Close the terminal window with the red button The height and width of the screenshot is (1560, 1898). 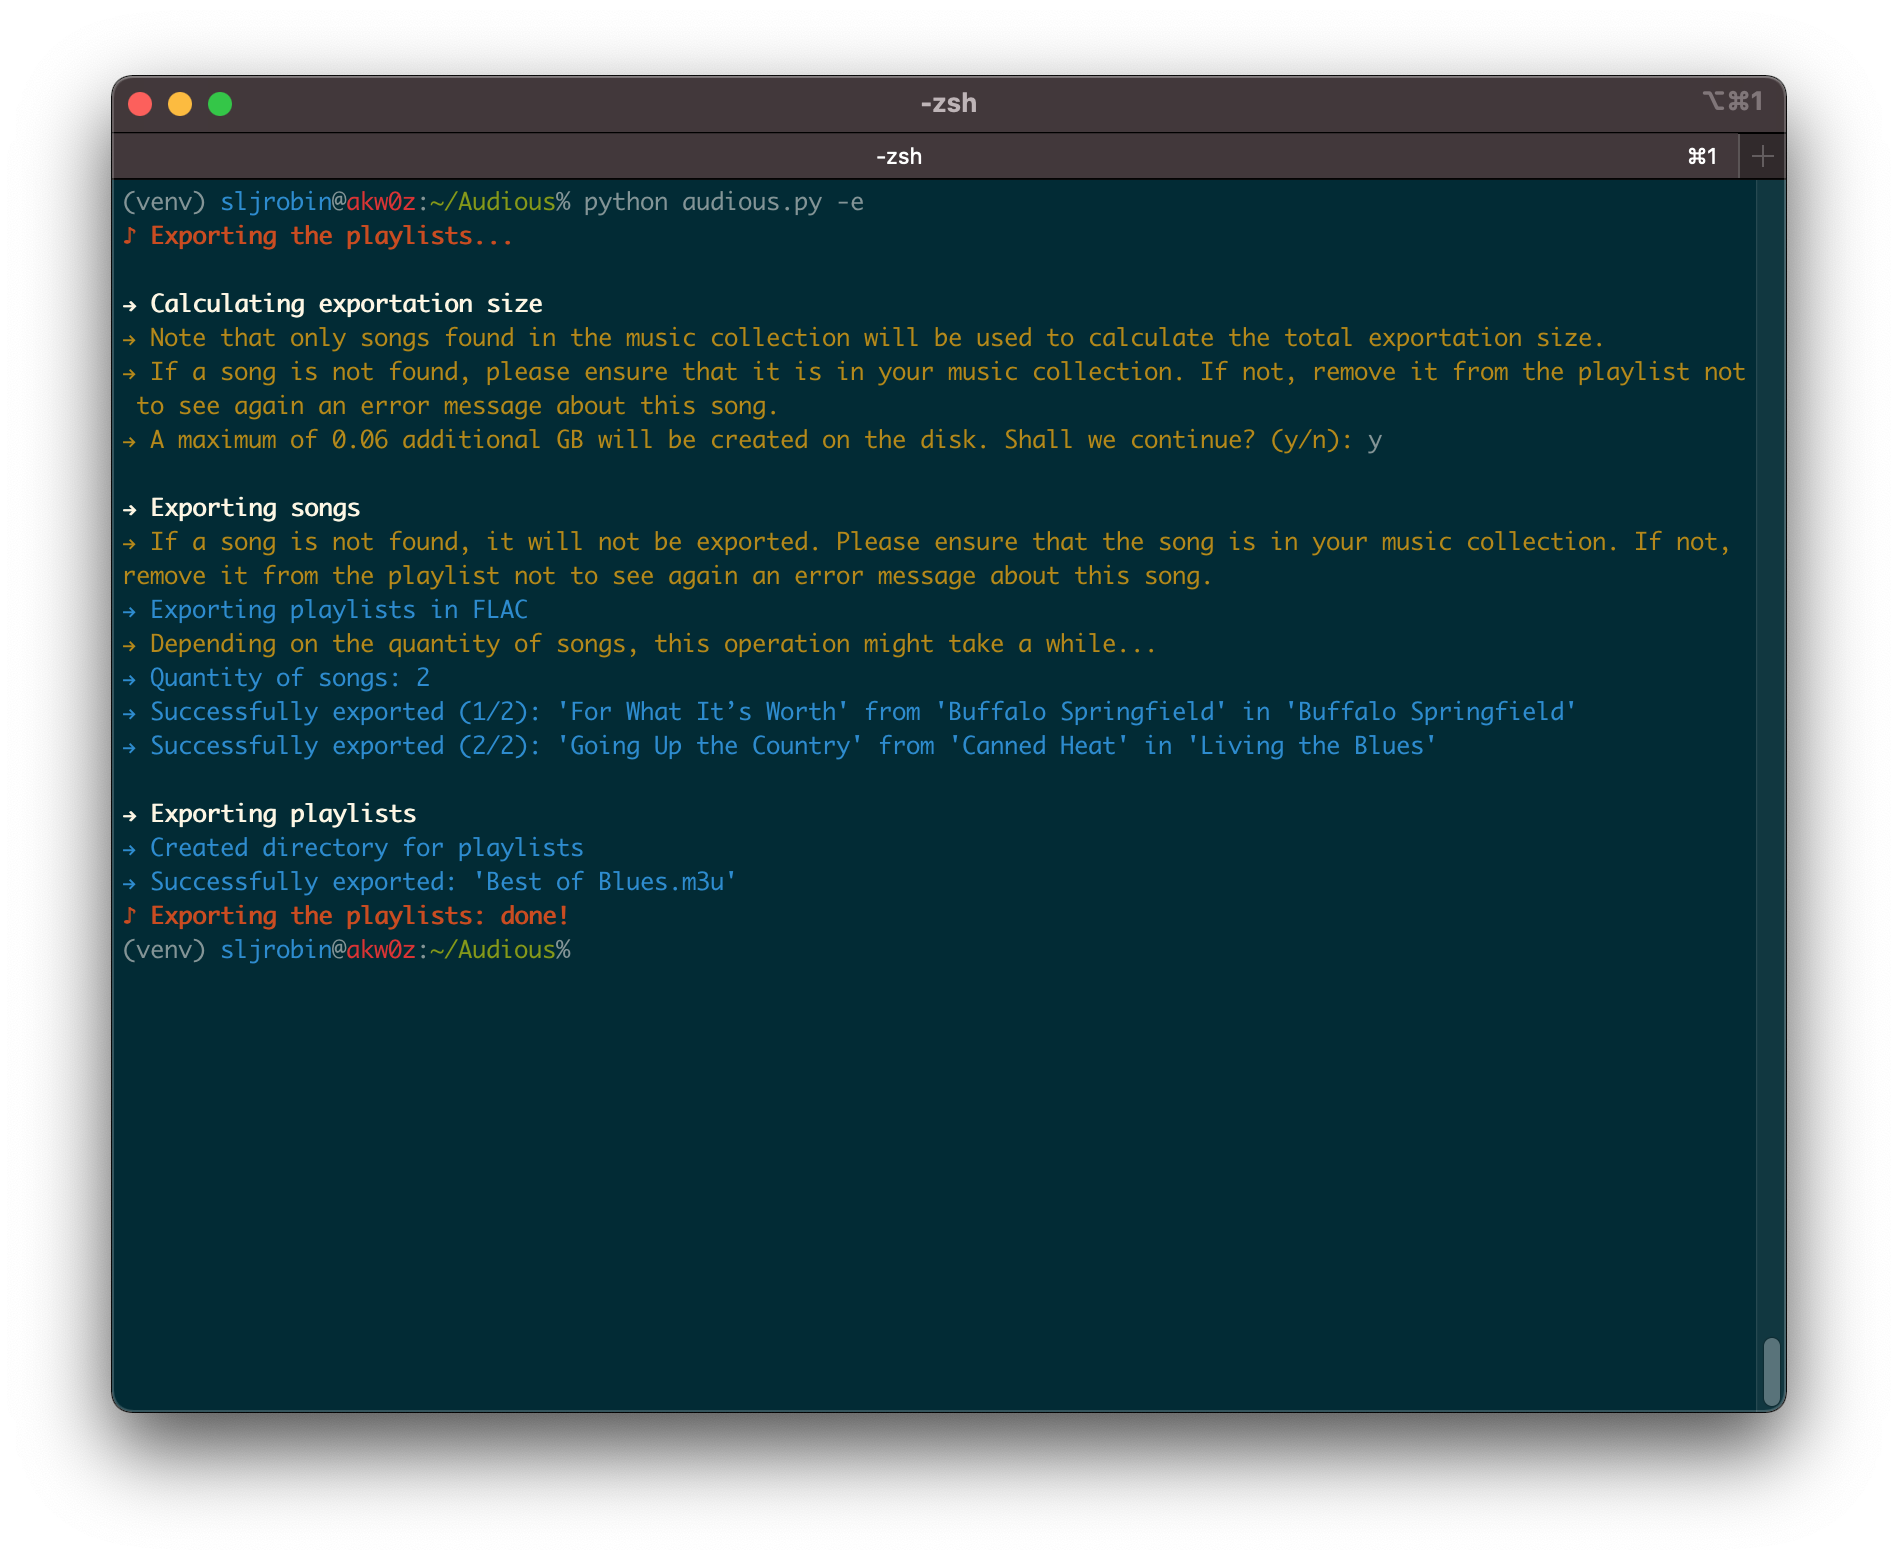pyautogui.click(x=140, y=104)
